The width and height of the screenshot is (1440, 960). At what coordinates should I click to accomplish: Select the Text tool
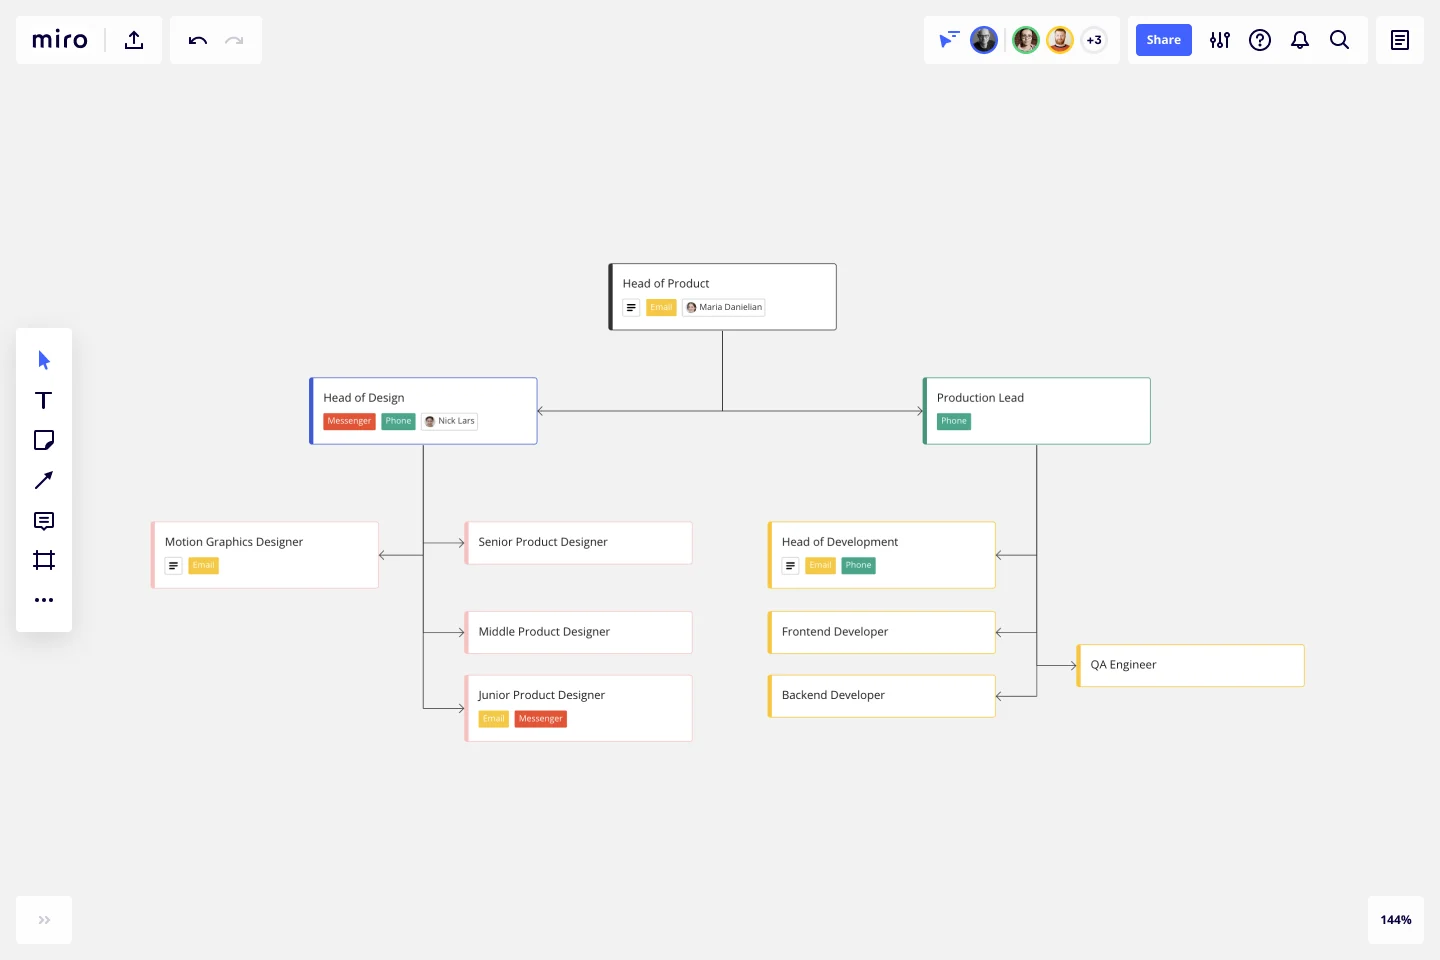(44, 400)
